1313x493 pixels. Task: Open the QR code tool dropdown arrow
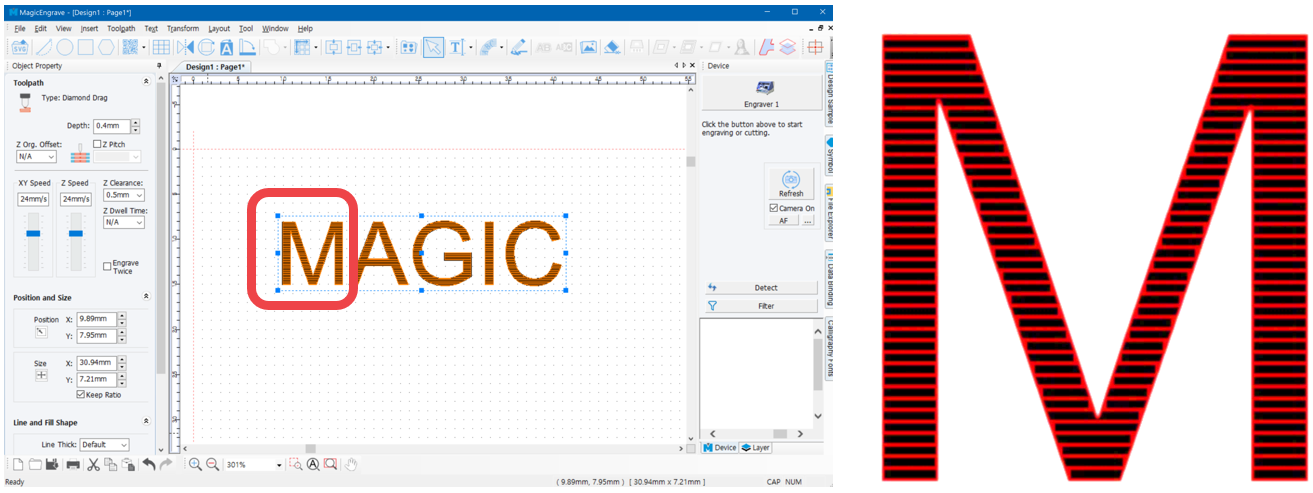[x=144, y=47]
